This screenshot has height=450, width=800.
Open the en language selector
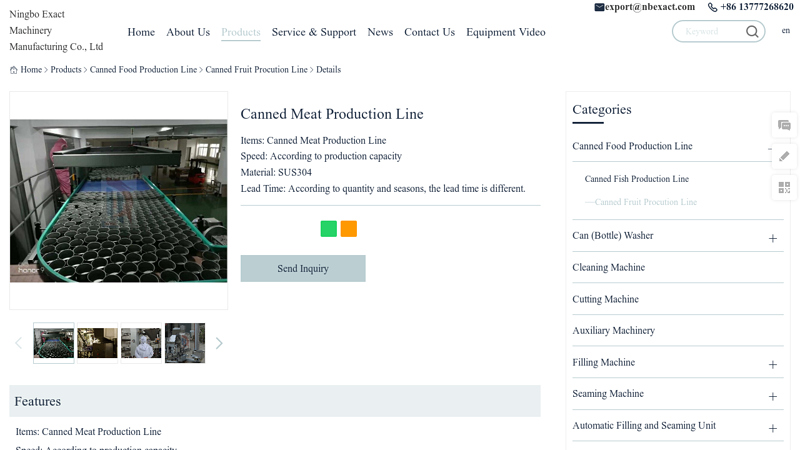[x=786, y=31]
